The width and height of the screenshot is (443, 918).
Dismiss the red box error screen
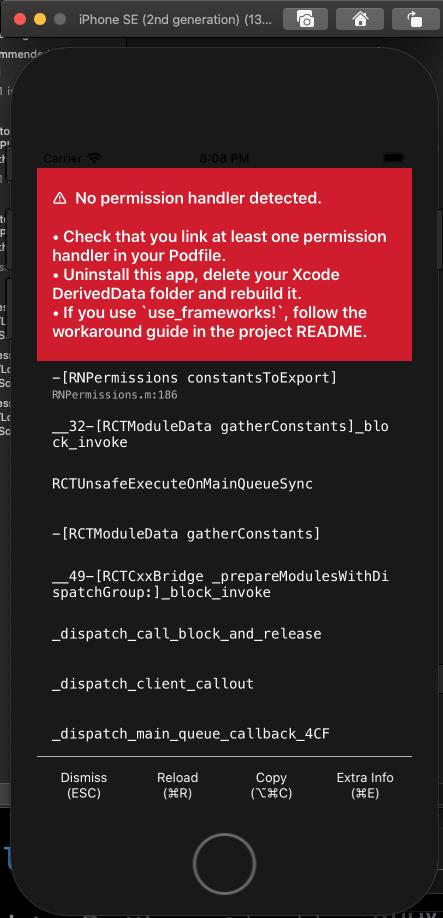(84, 785)
